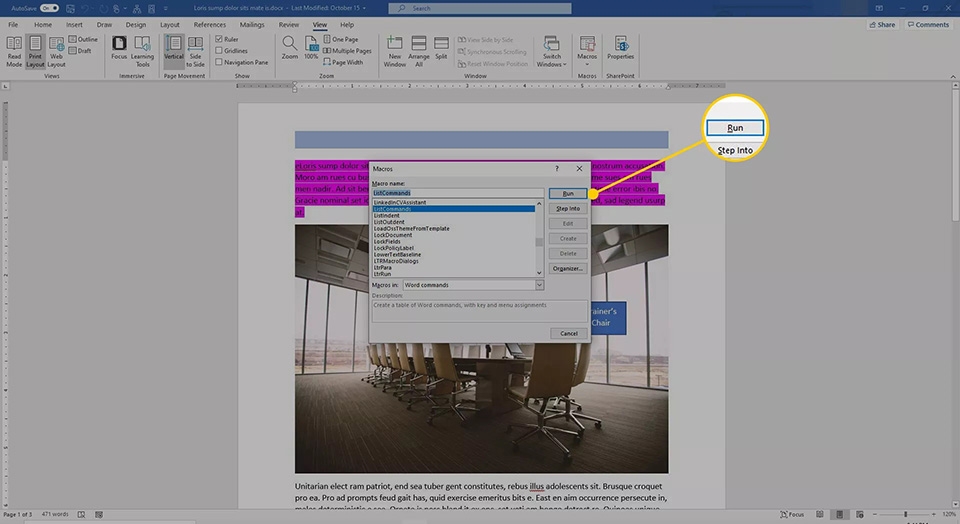Select Web Layout icon in status bar

point(860,514)
